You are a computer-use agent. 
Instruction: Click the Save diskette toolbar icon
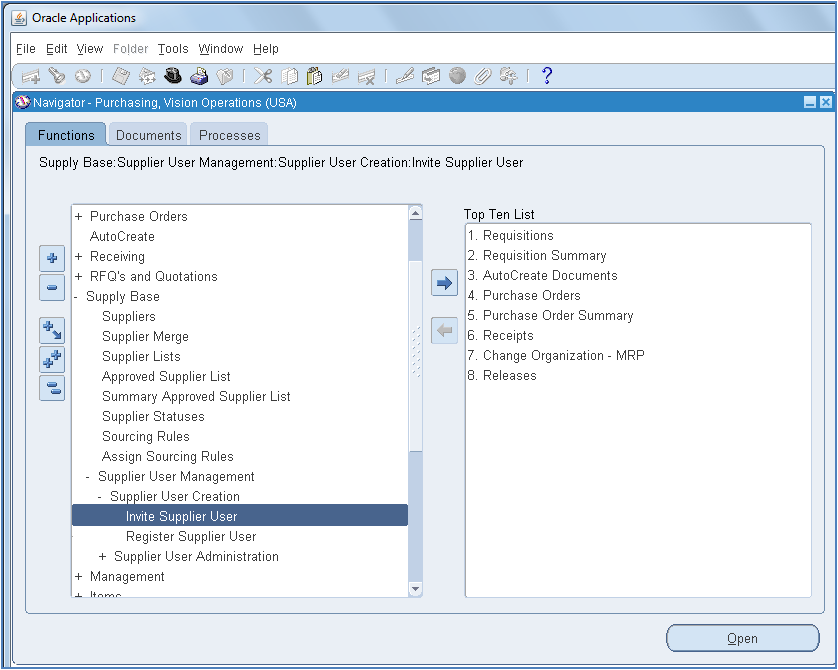(121, 76)
